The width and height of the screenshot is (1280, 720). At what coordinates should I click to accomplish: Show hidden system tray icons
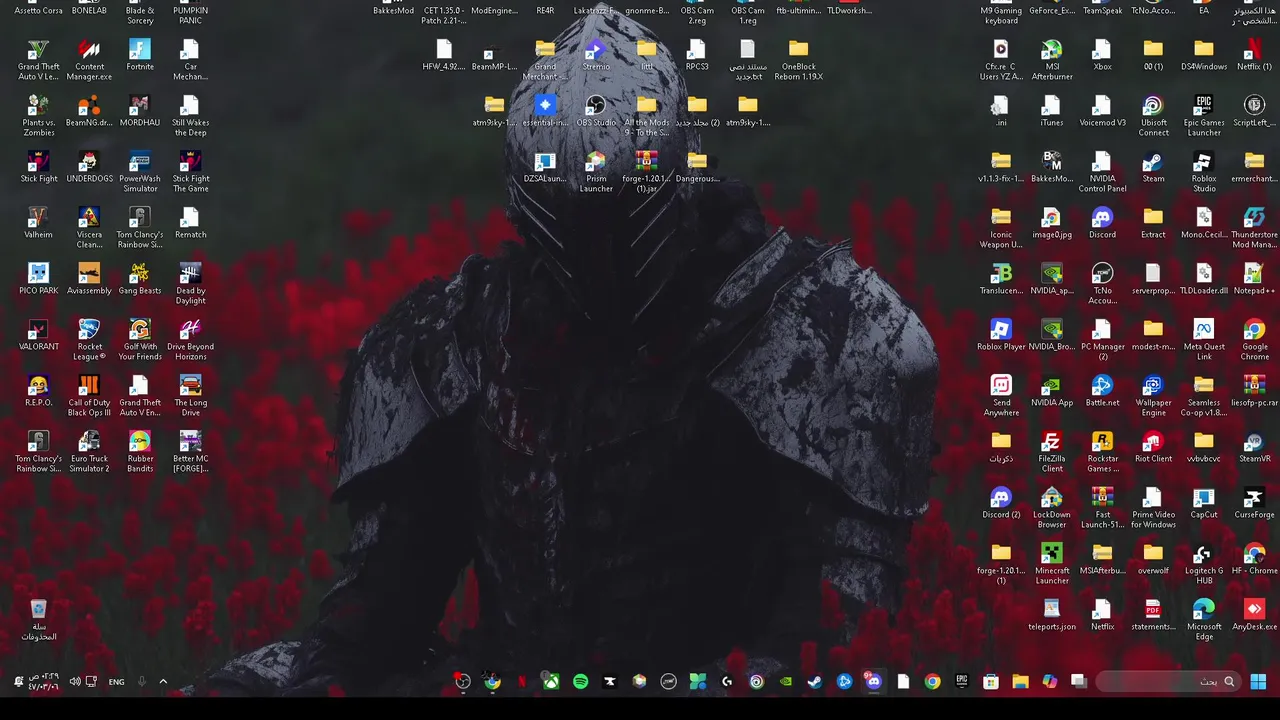163,682
